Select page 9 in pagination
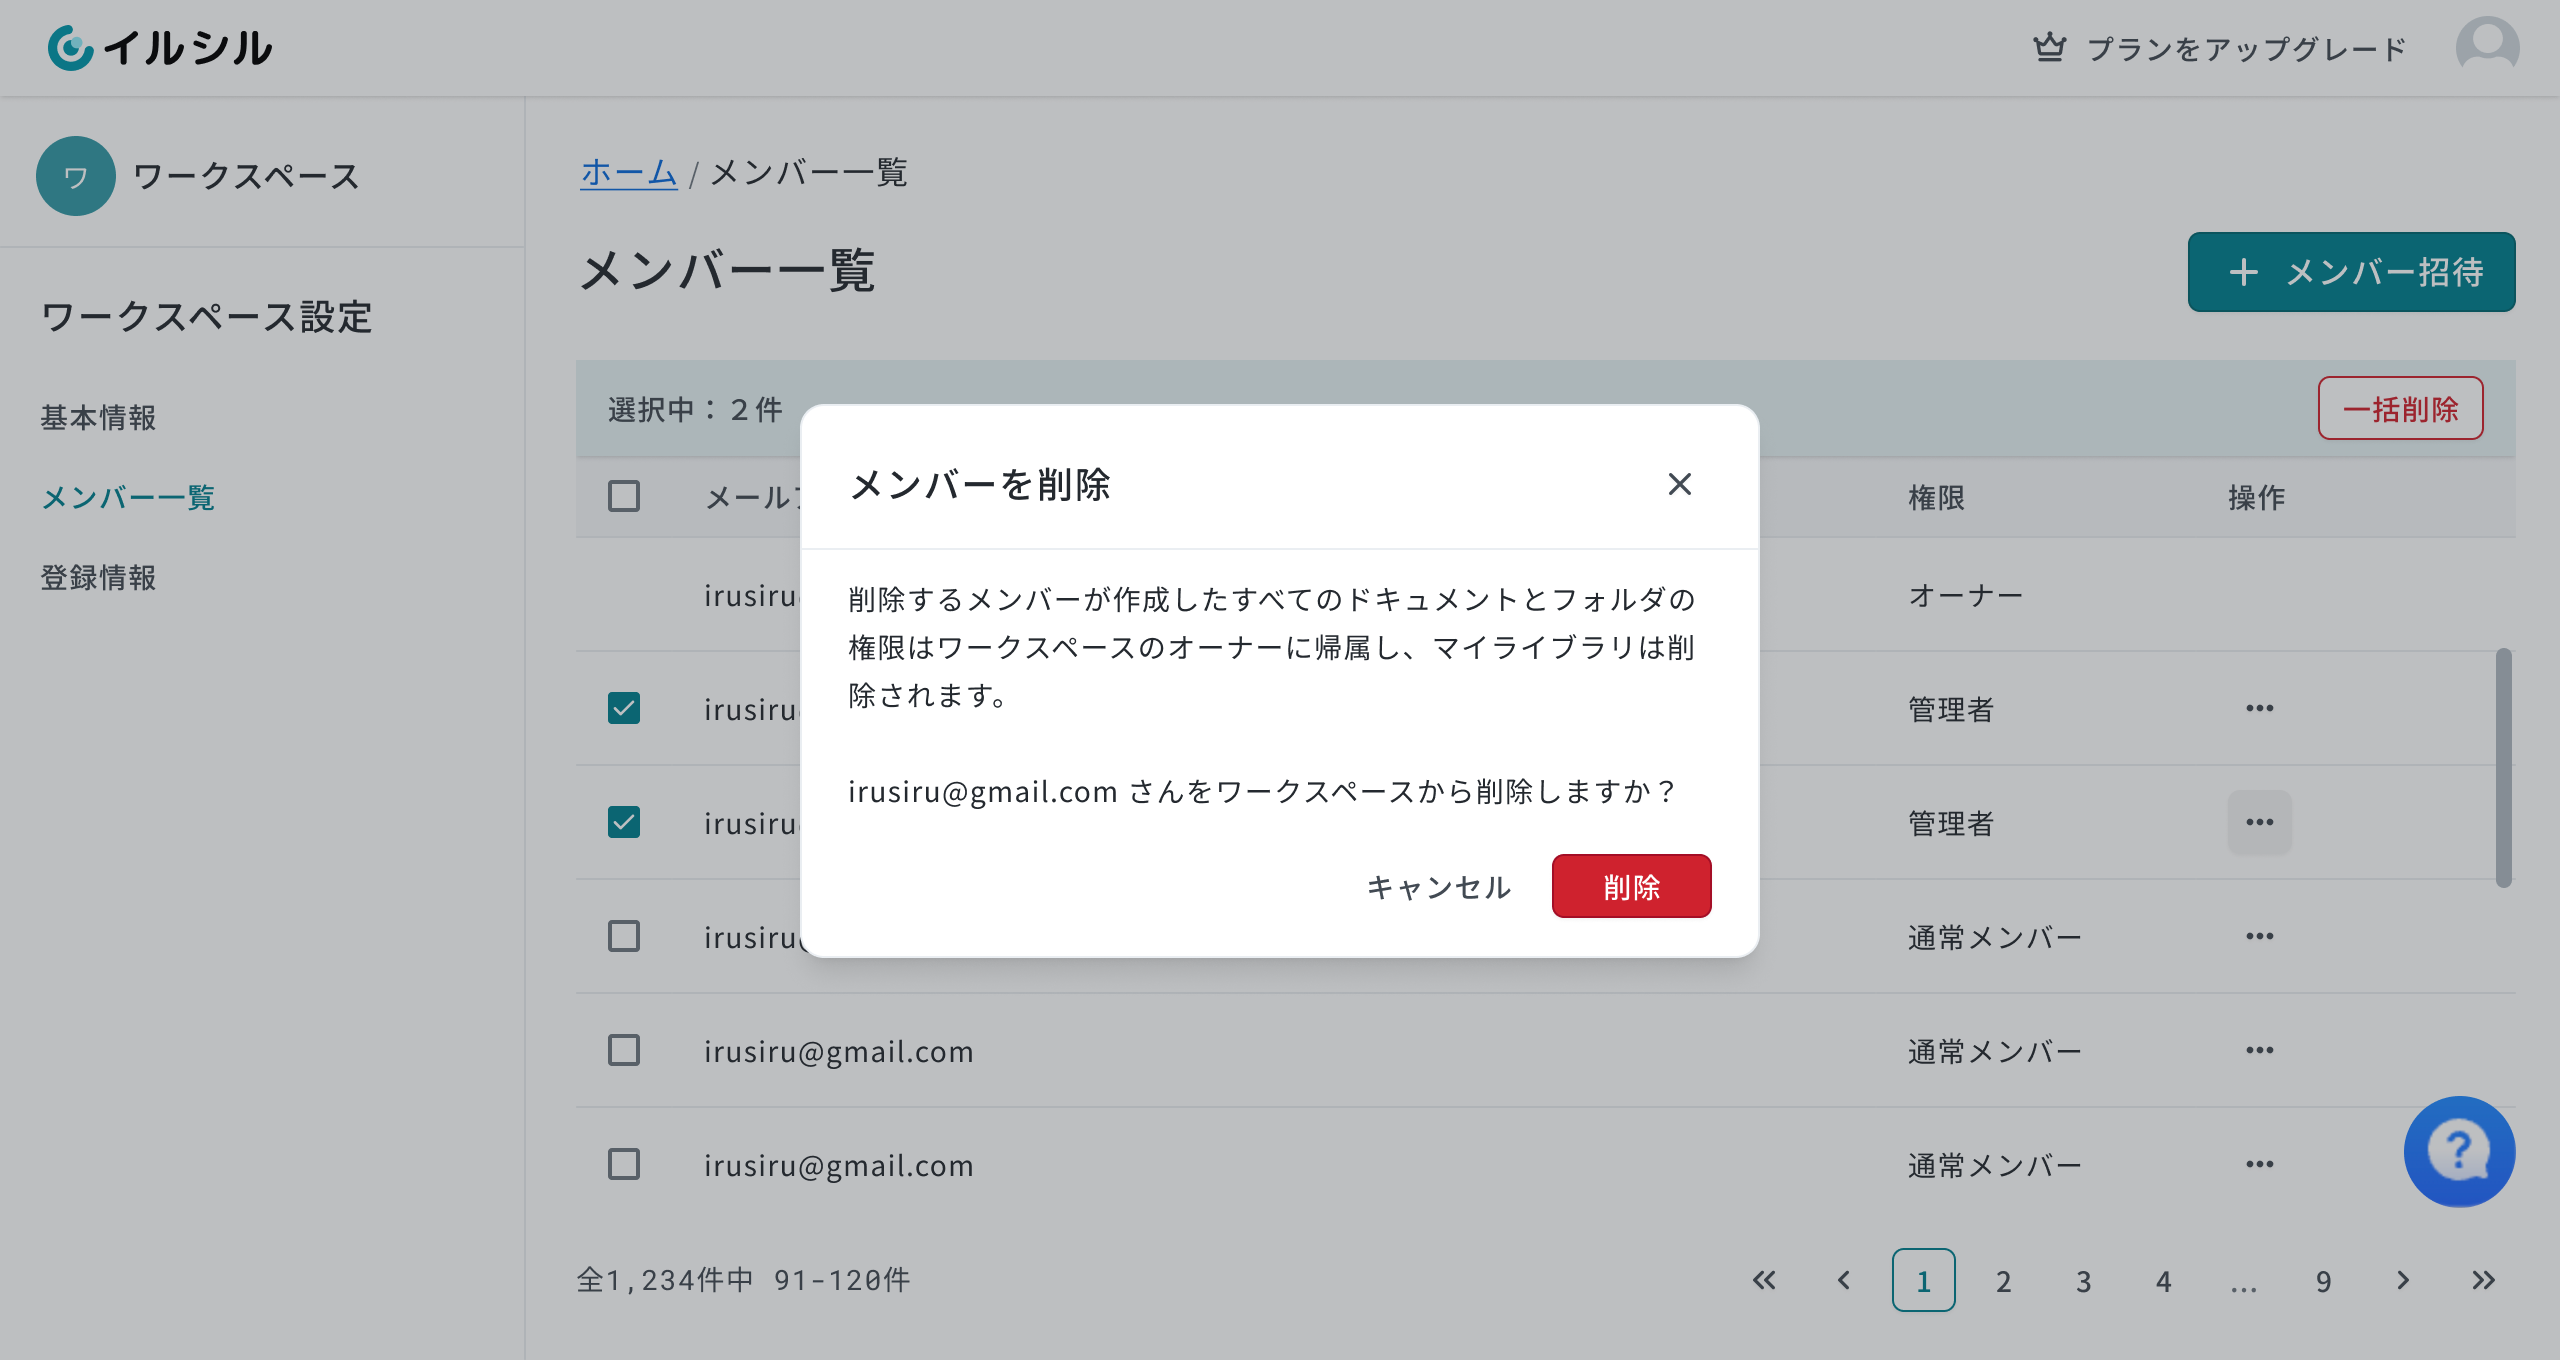The height and width of the screenshot is (1360, 2560). click(x=2324, y=1280)
